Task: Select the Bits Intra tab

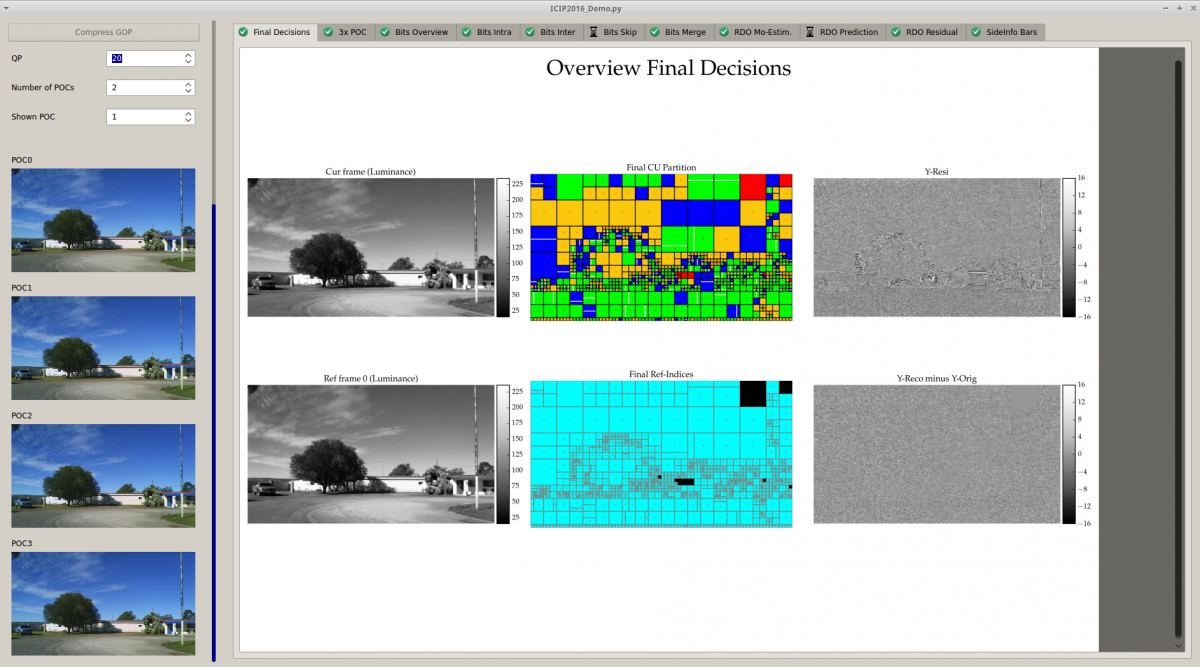Action: [493, 32]
